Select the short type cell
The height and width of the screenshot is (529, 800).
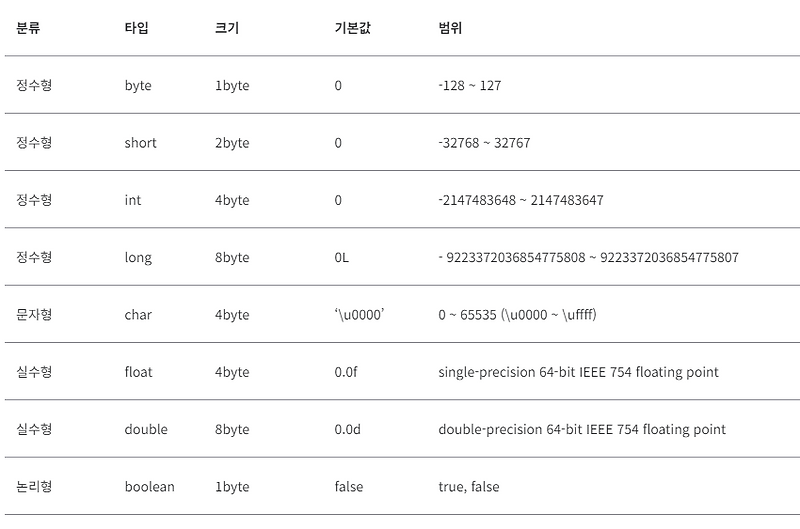click(140, 143)
